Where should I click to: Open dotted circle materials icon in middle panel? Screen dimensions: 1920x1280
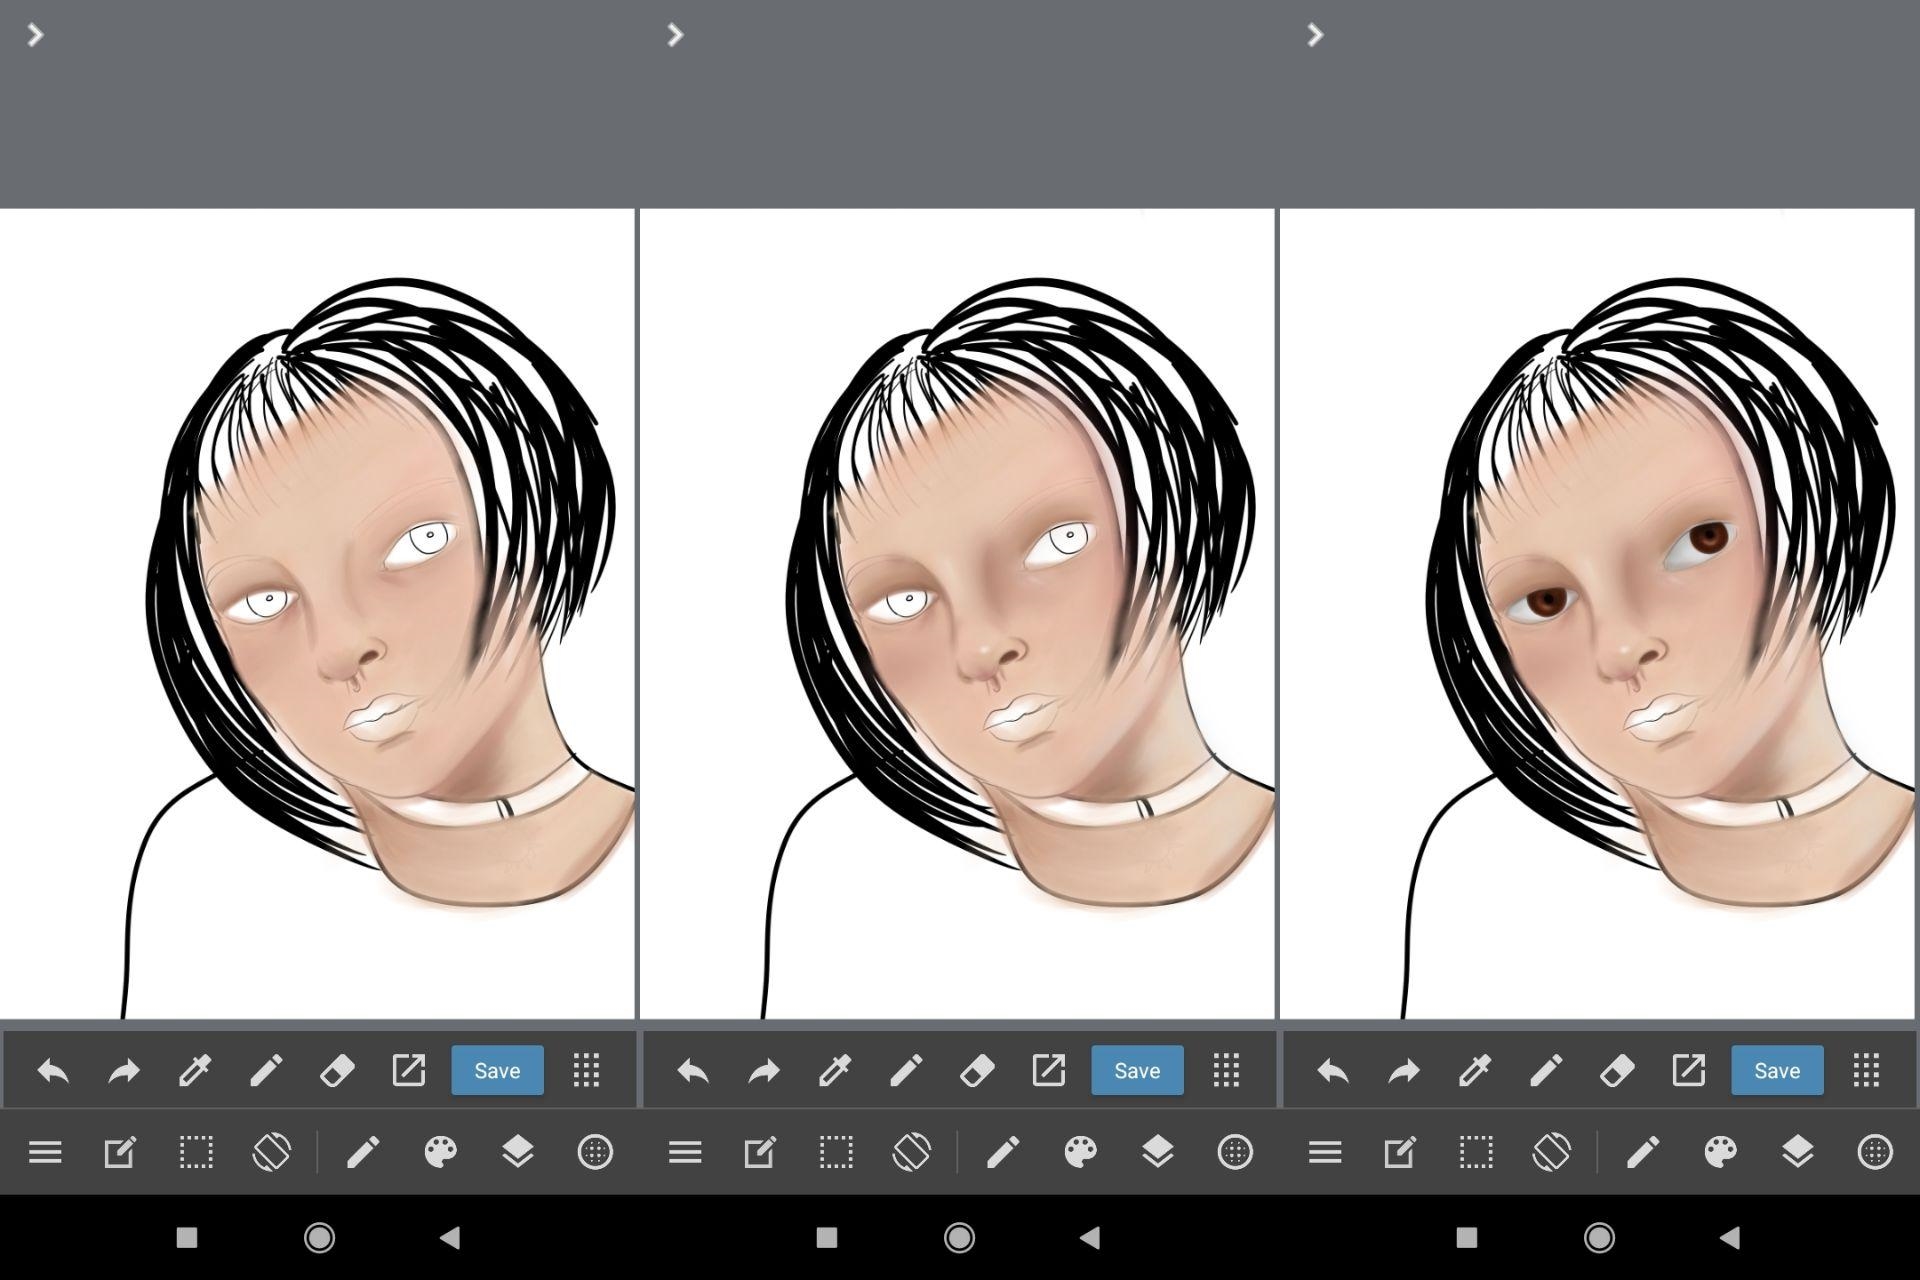tap(1235, 1152)
